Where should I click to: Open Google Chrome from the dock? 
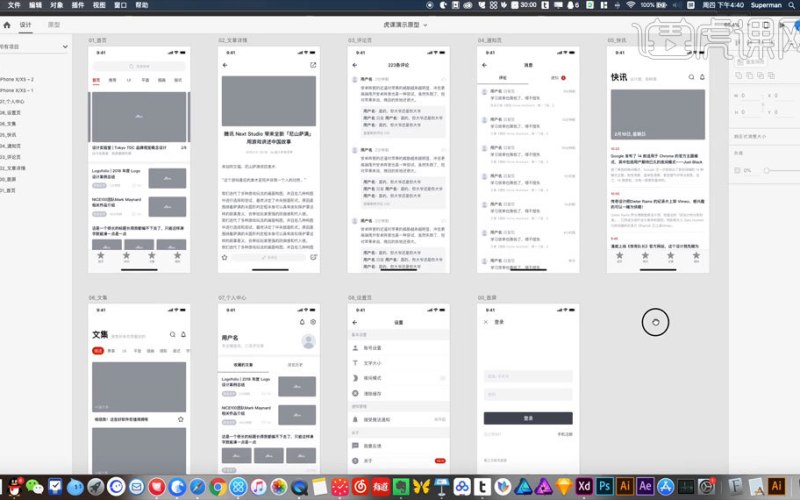pos(218,487)
